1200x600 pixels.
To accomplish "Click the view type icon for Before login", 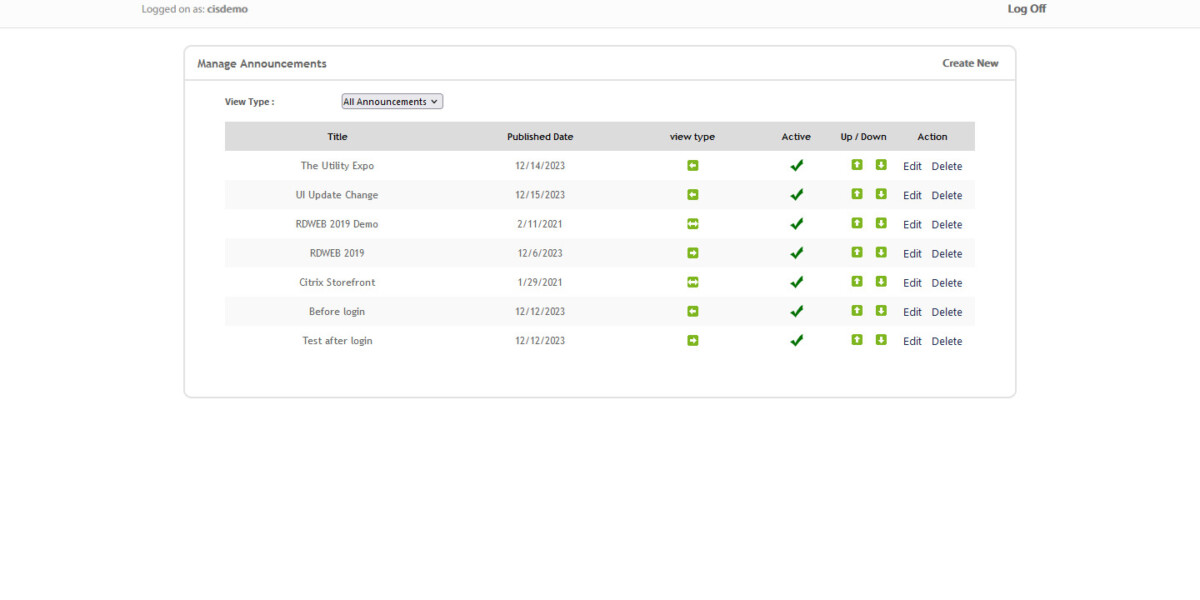I will tap(693, 311).
